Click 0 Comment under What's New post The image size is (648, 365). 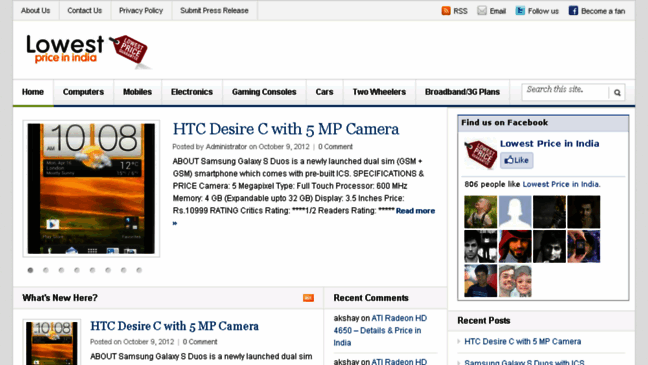click(200, 342)
